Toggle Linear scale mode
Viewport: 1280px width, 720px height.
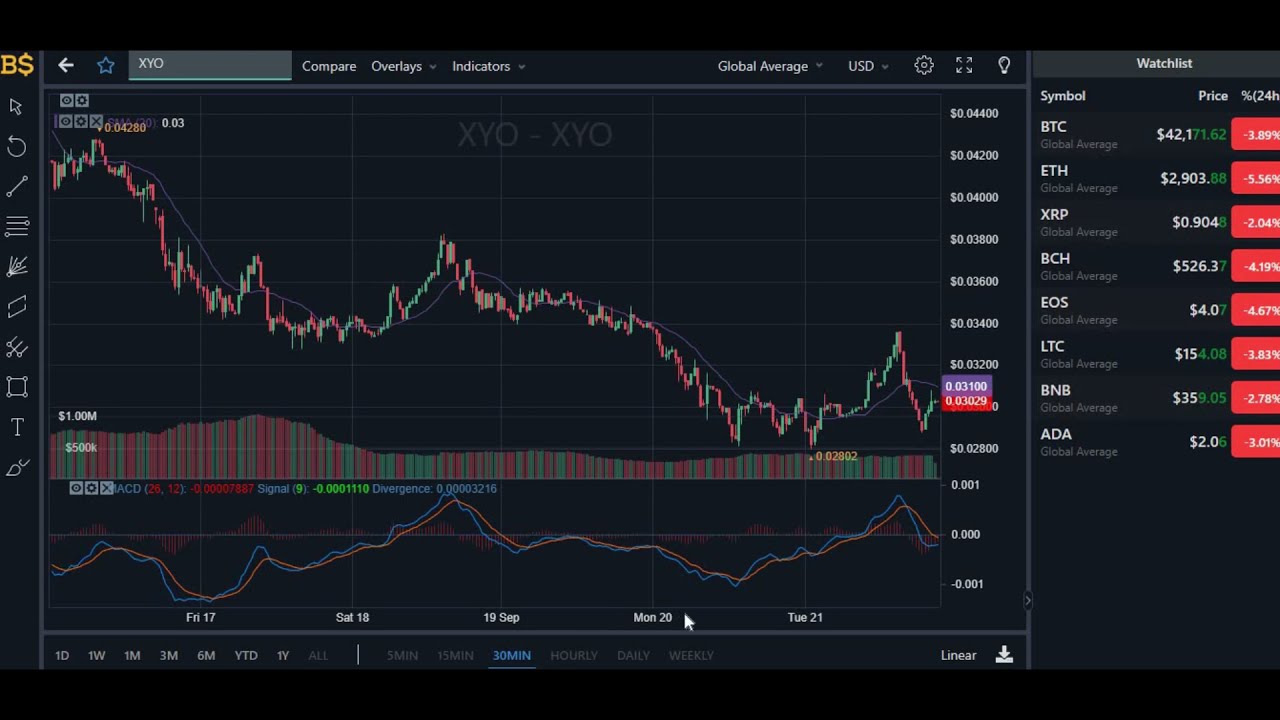pos(958,655)
